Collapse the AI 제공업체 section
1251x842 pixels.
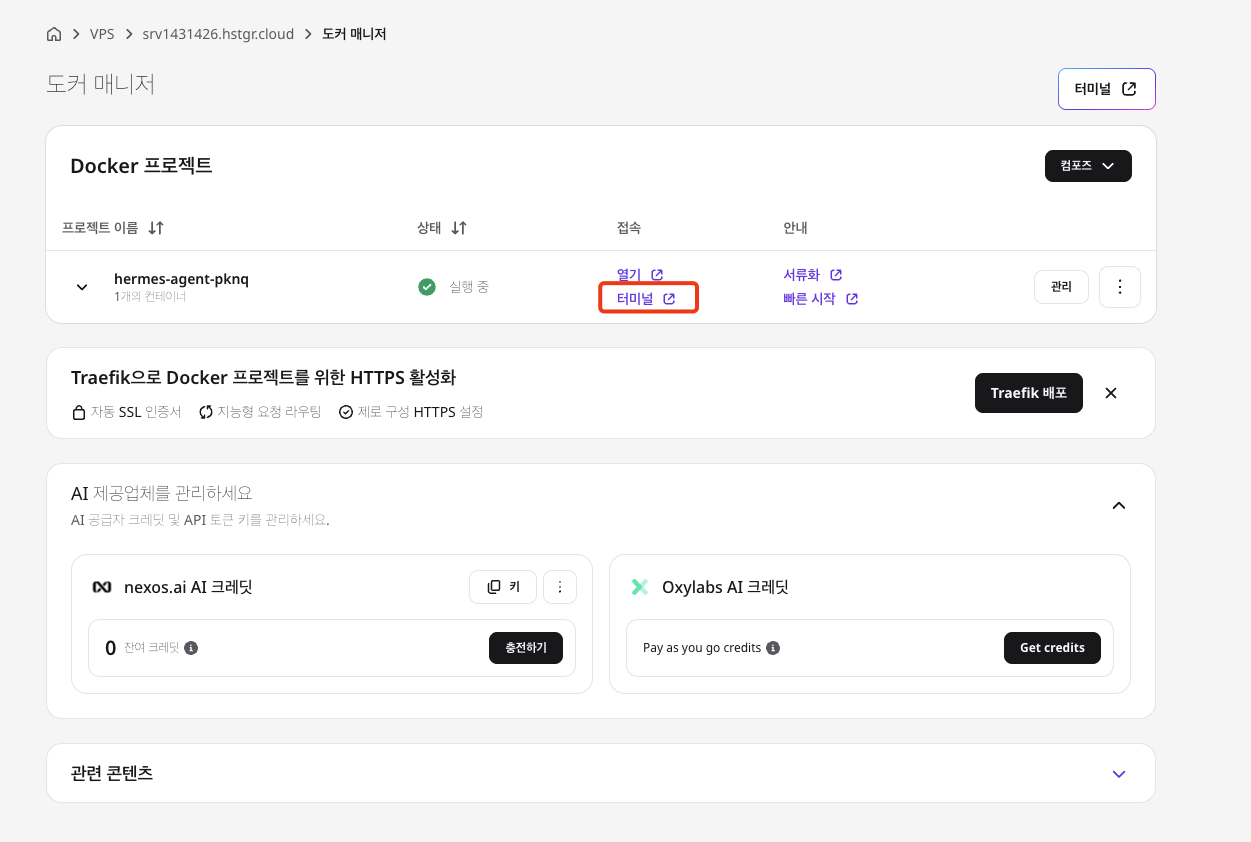pos(1119,505)
